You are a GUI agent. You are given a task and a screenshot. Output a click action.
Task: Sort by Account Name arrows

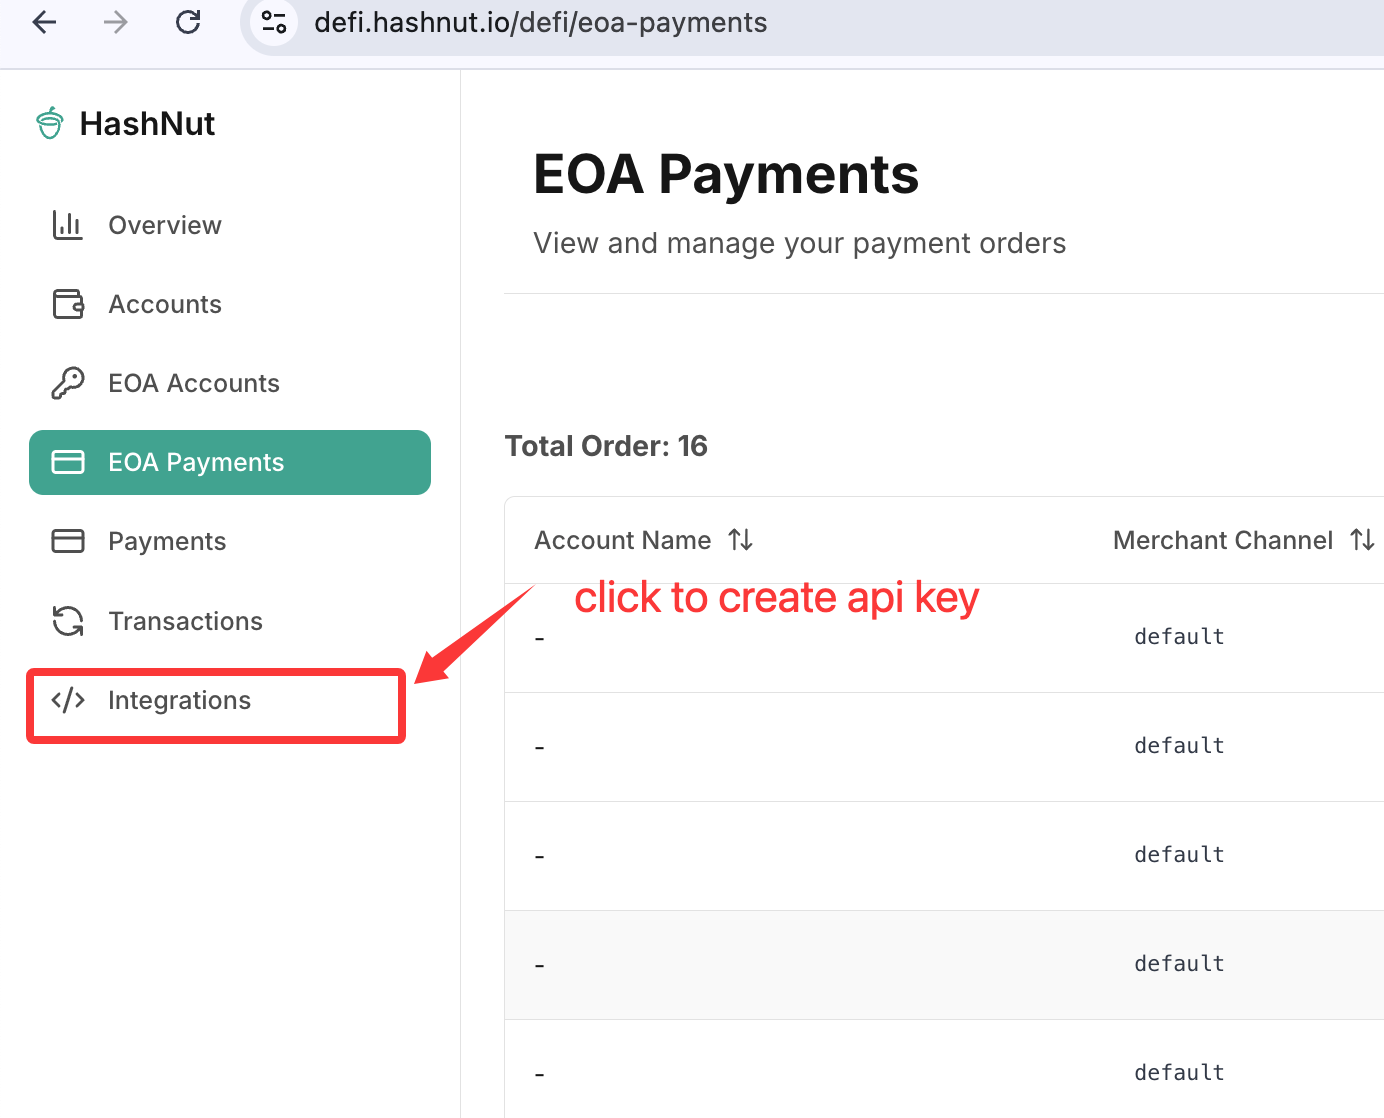(740, 540)
